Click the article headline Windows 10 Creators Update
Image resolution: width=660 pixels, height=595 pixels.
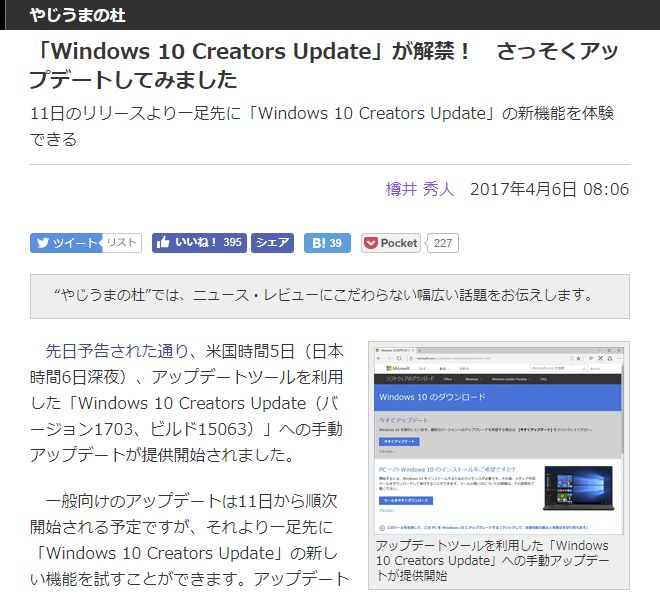[323, 65]
